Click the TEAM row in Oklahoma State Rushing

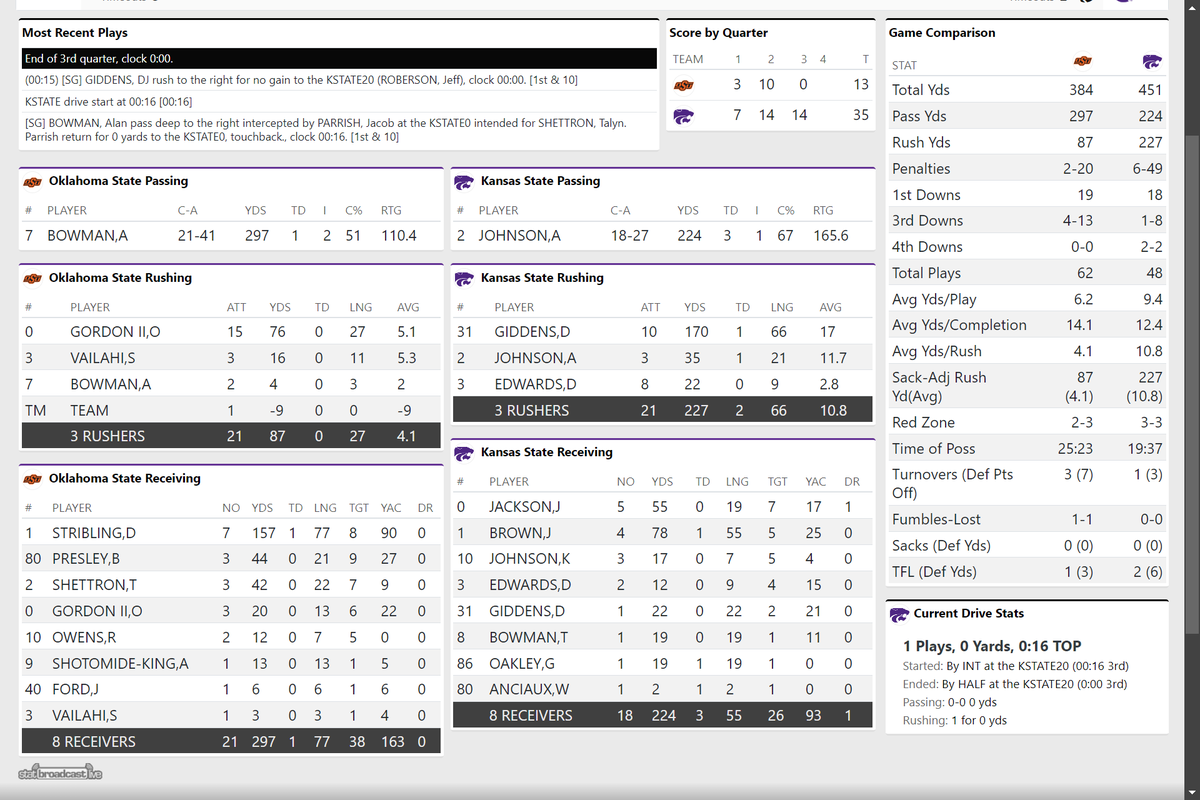coord(232,410)
